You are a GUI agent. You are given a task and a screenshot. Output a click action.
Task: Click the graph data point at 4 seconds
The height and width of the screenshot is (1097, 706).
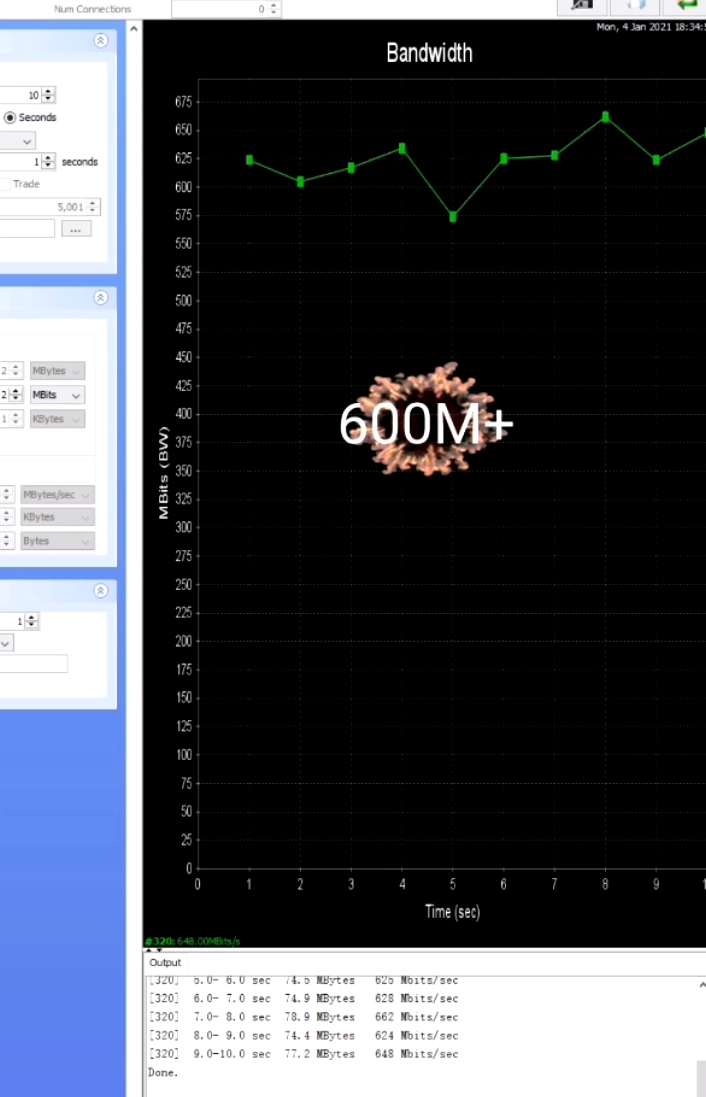pos(402,148)
